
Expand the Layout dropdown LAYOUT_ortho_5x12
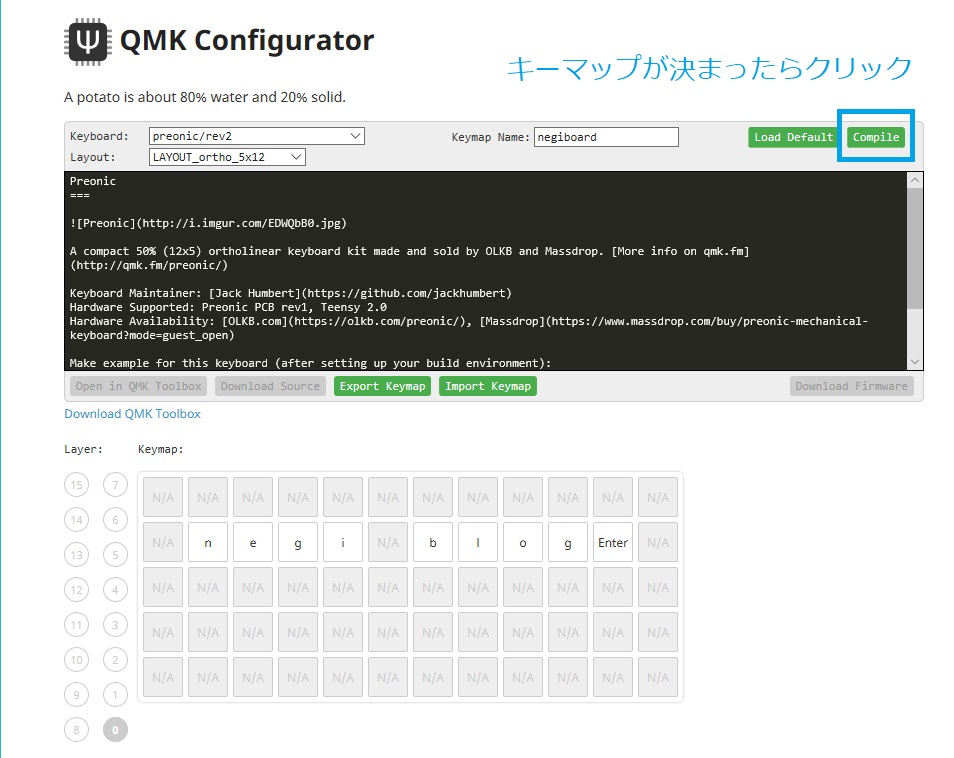(x=227, y=157)
